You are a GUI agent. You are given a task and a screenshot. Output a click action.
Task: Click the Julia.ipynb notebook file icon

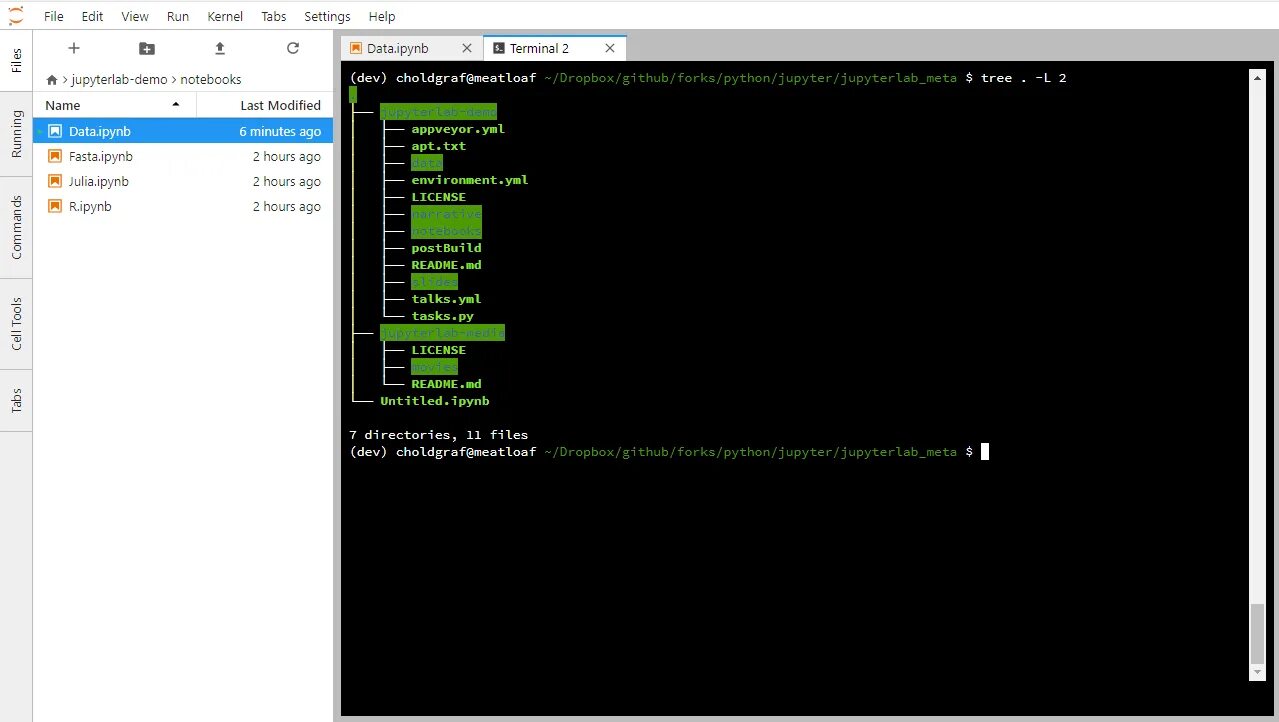click(54, 181)
